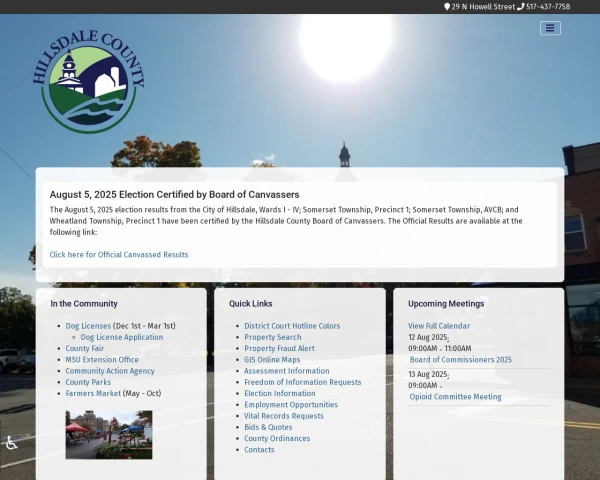Click the '13 Aug 2025' date text
This screenshot has width=600, height=480.
pos(428,374)
